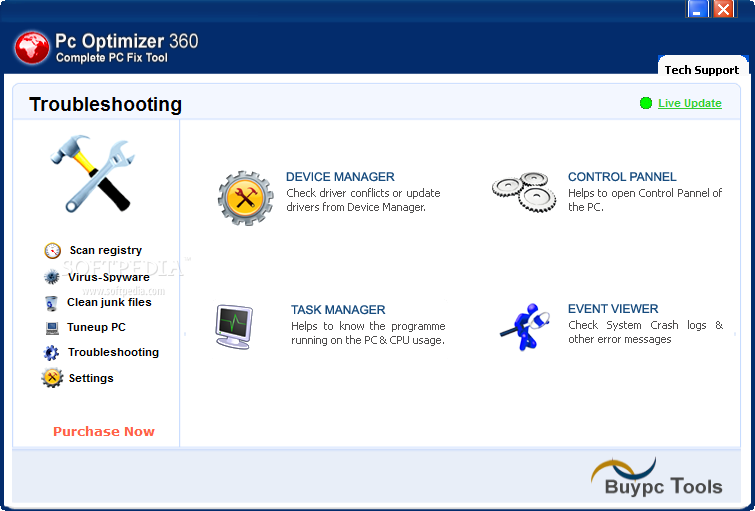Click the Buypc Tools logo
This screenshot has width=755, height=511.
[657, 477]
